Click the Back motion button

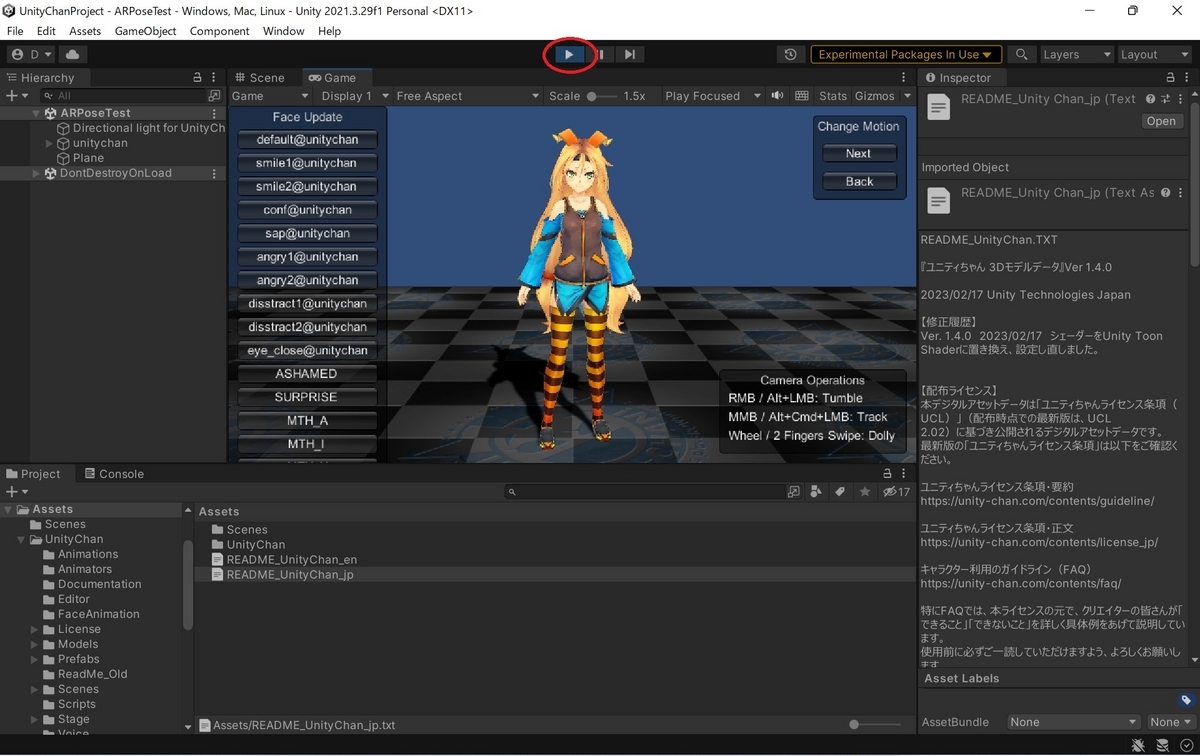click(859, 182)
